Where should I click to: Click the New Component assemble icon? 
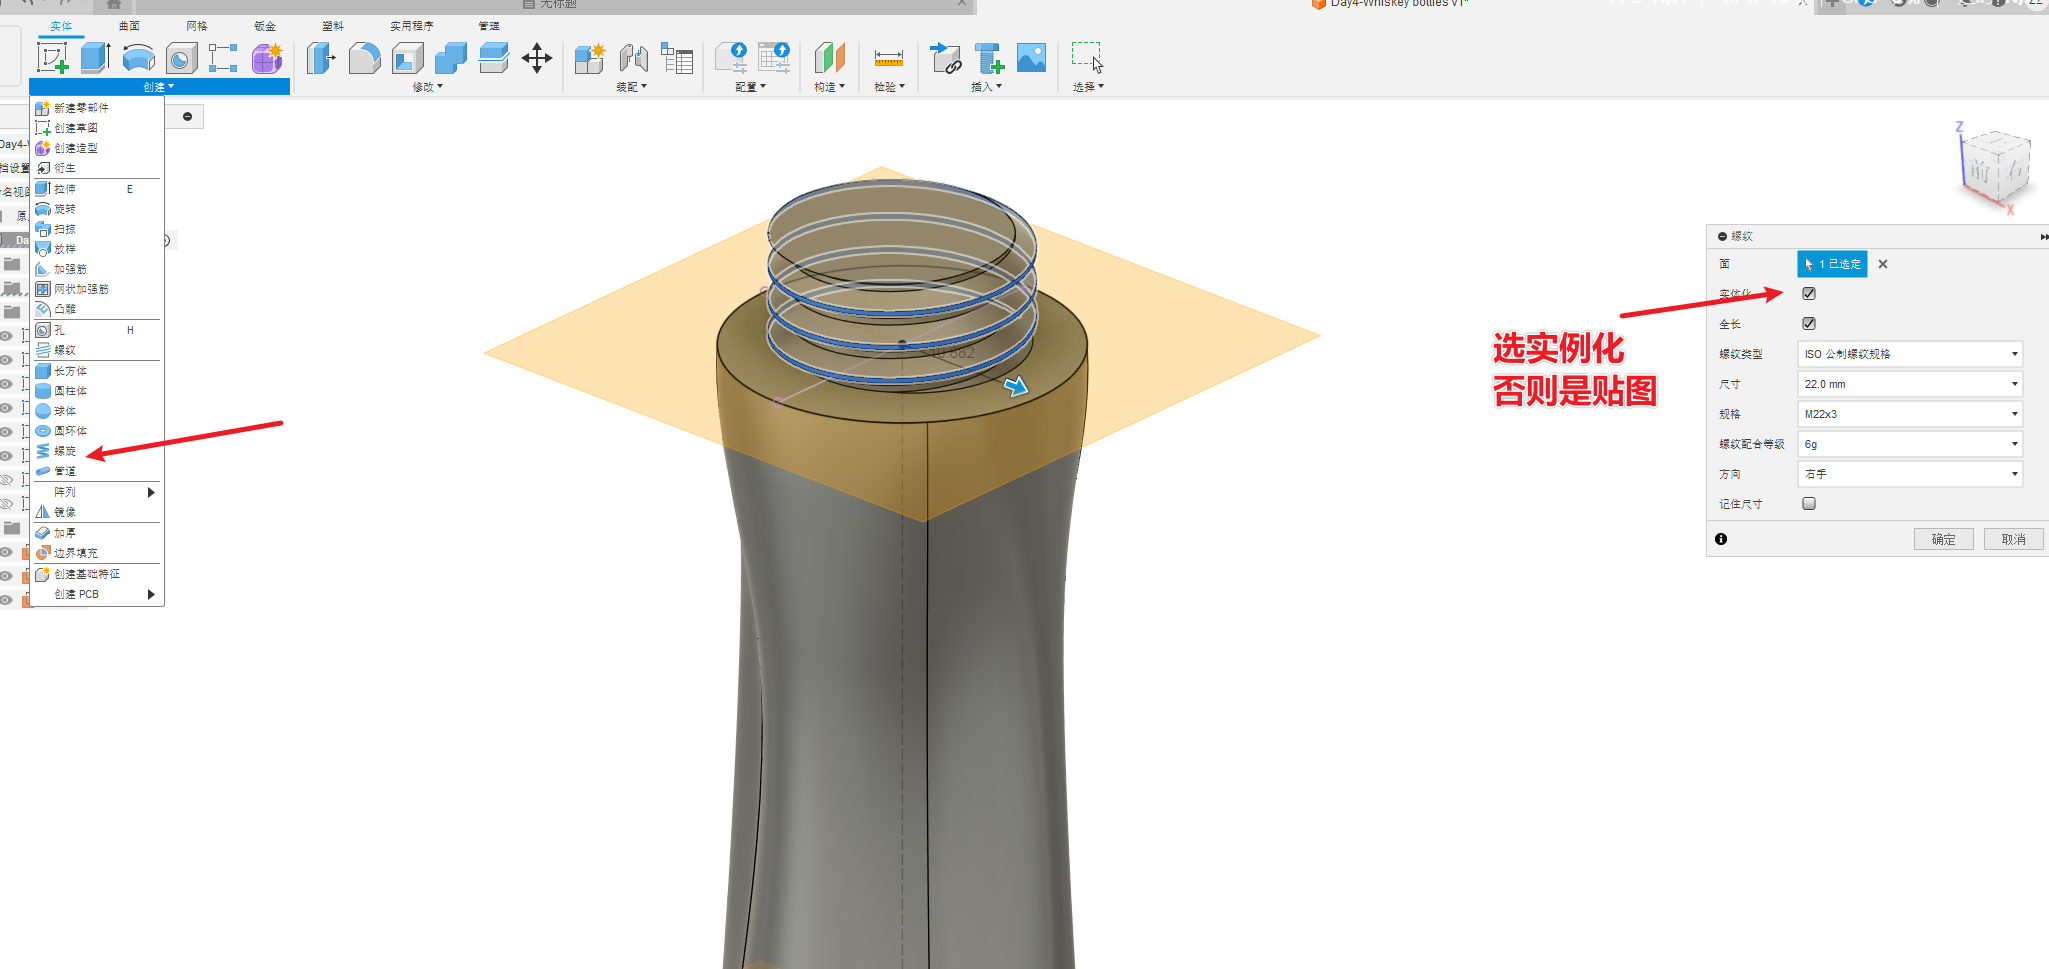[x=589, y=59]
